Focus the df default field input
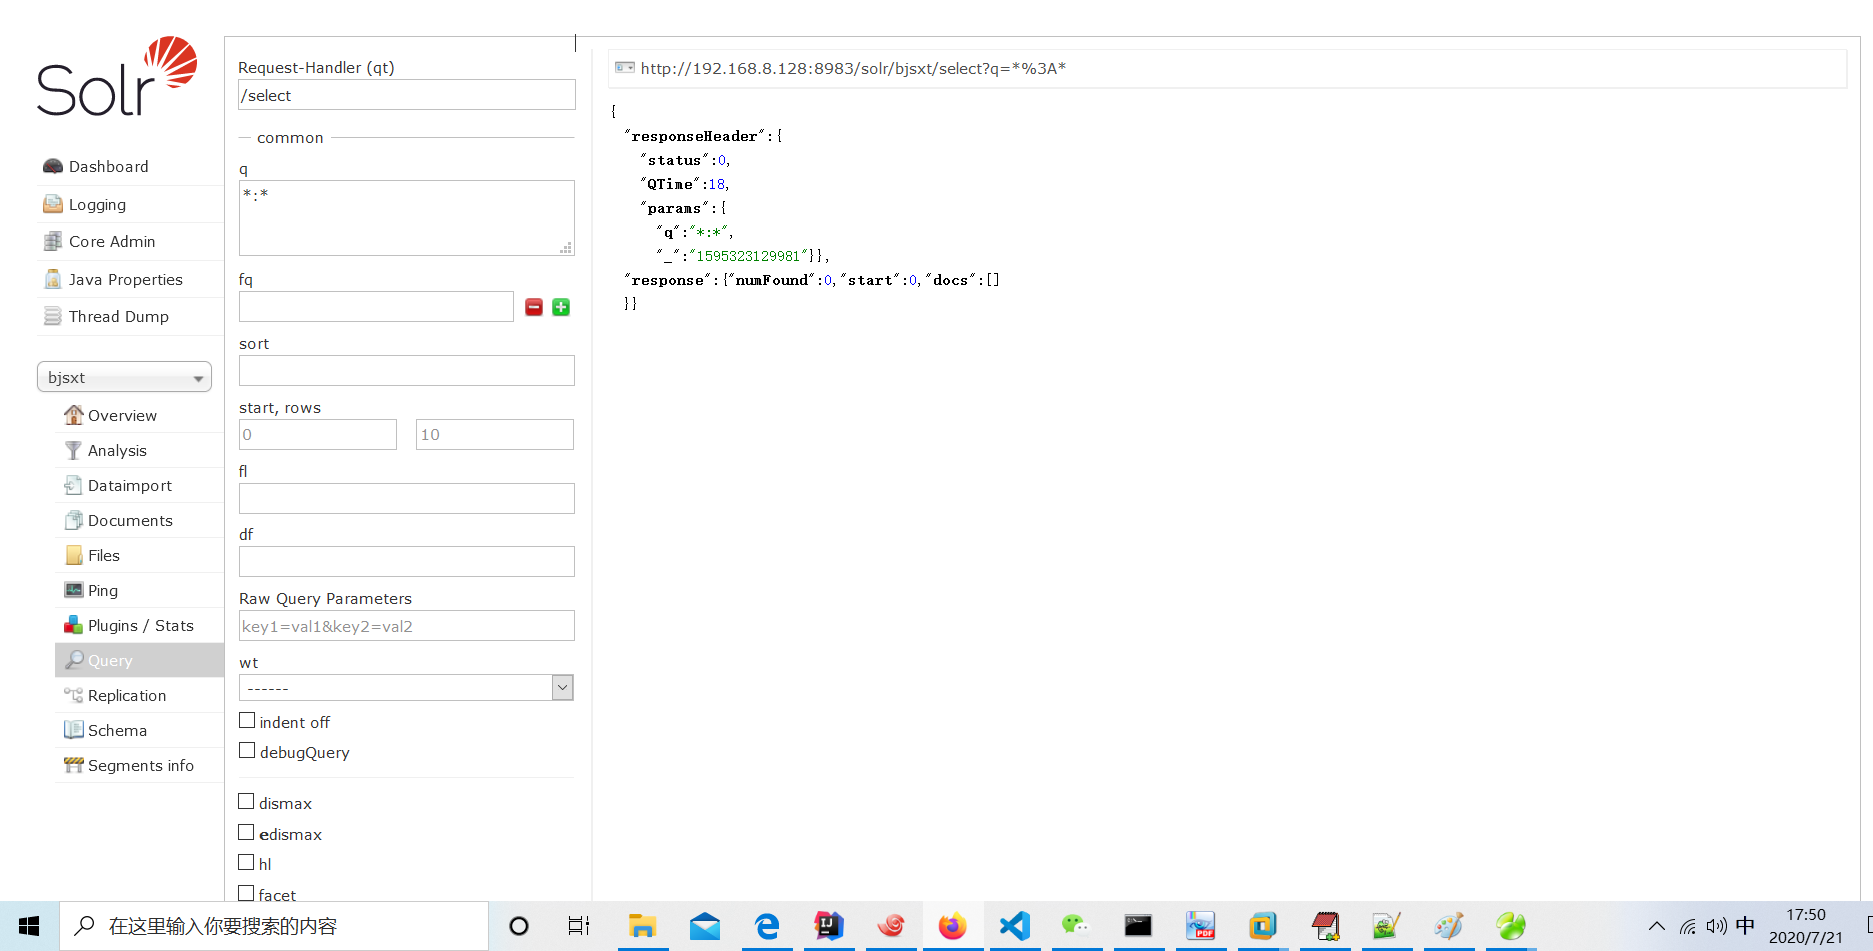The image size is (1873, 951). (x=407, y=561)
